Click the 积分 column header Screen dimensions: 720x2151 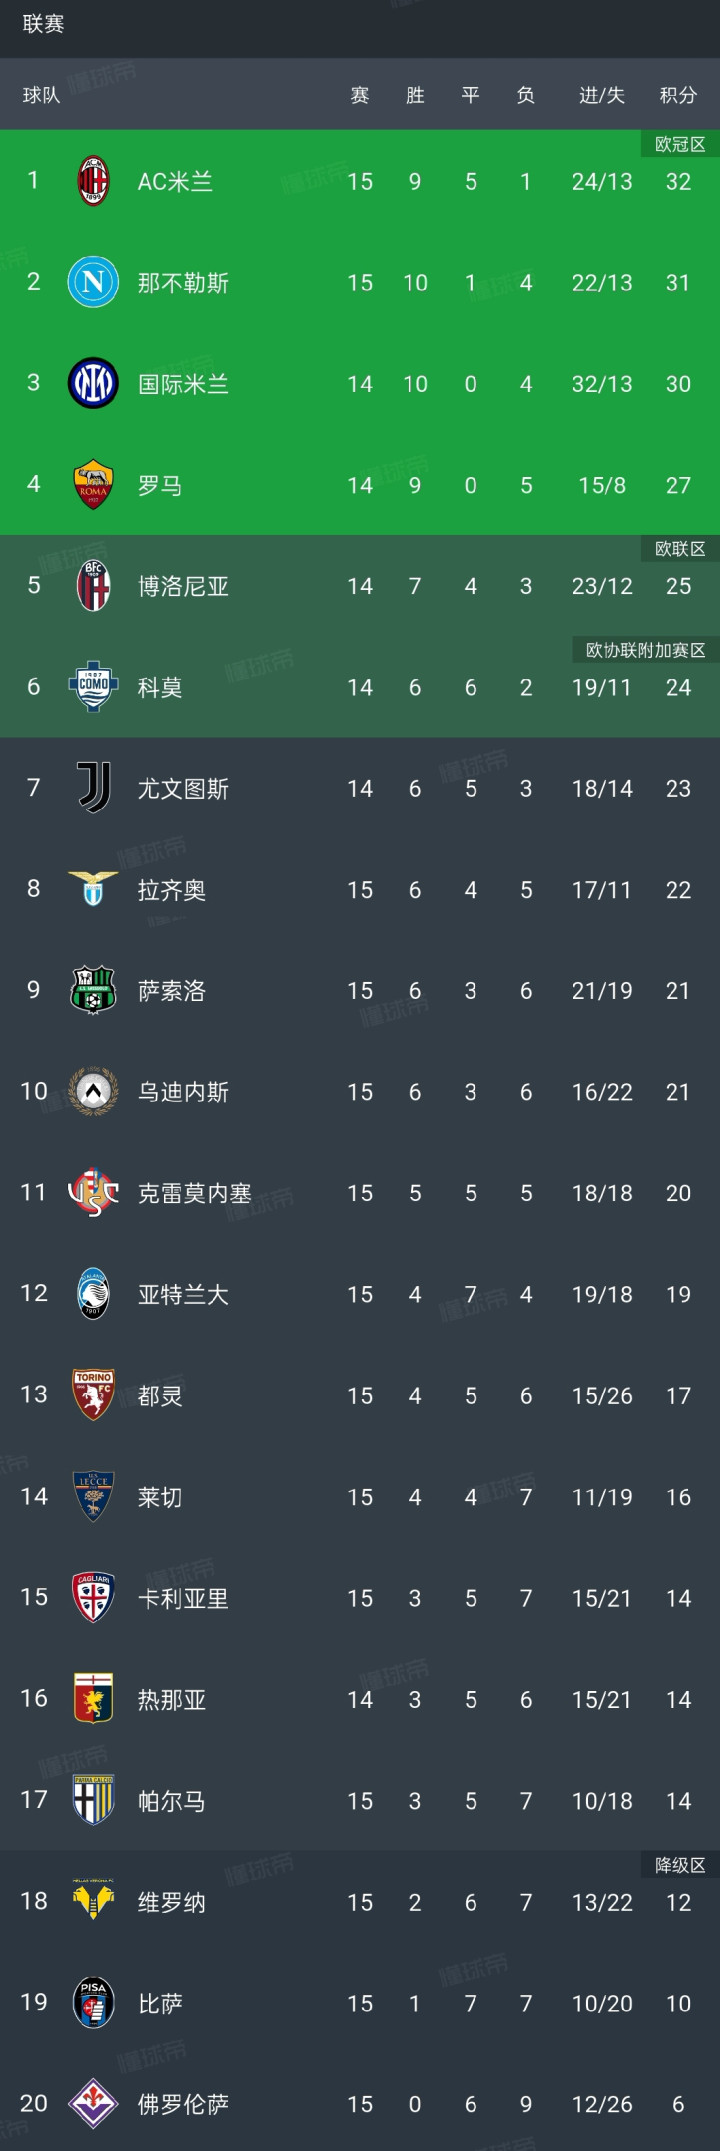[678, 95]
